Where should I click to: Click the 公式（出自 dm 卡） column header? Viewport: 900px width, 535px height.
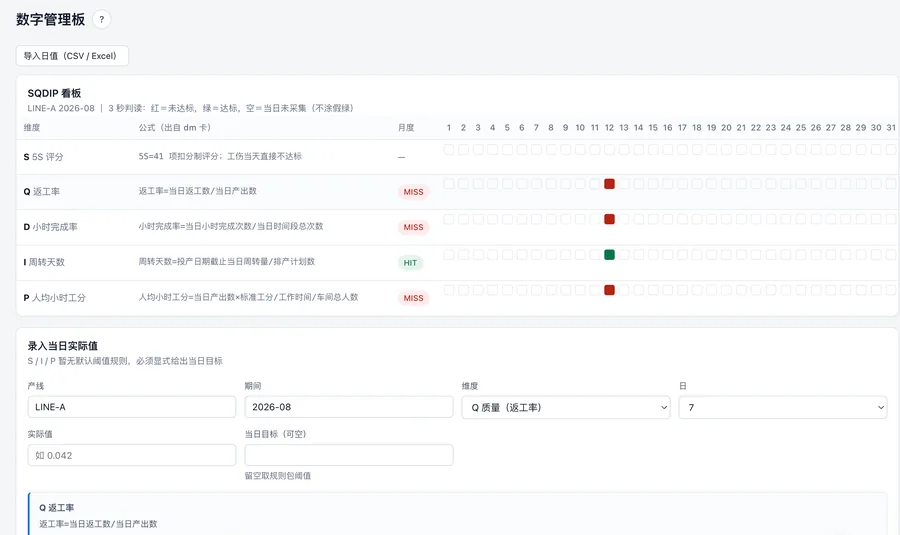coord(174,127)
